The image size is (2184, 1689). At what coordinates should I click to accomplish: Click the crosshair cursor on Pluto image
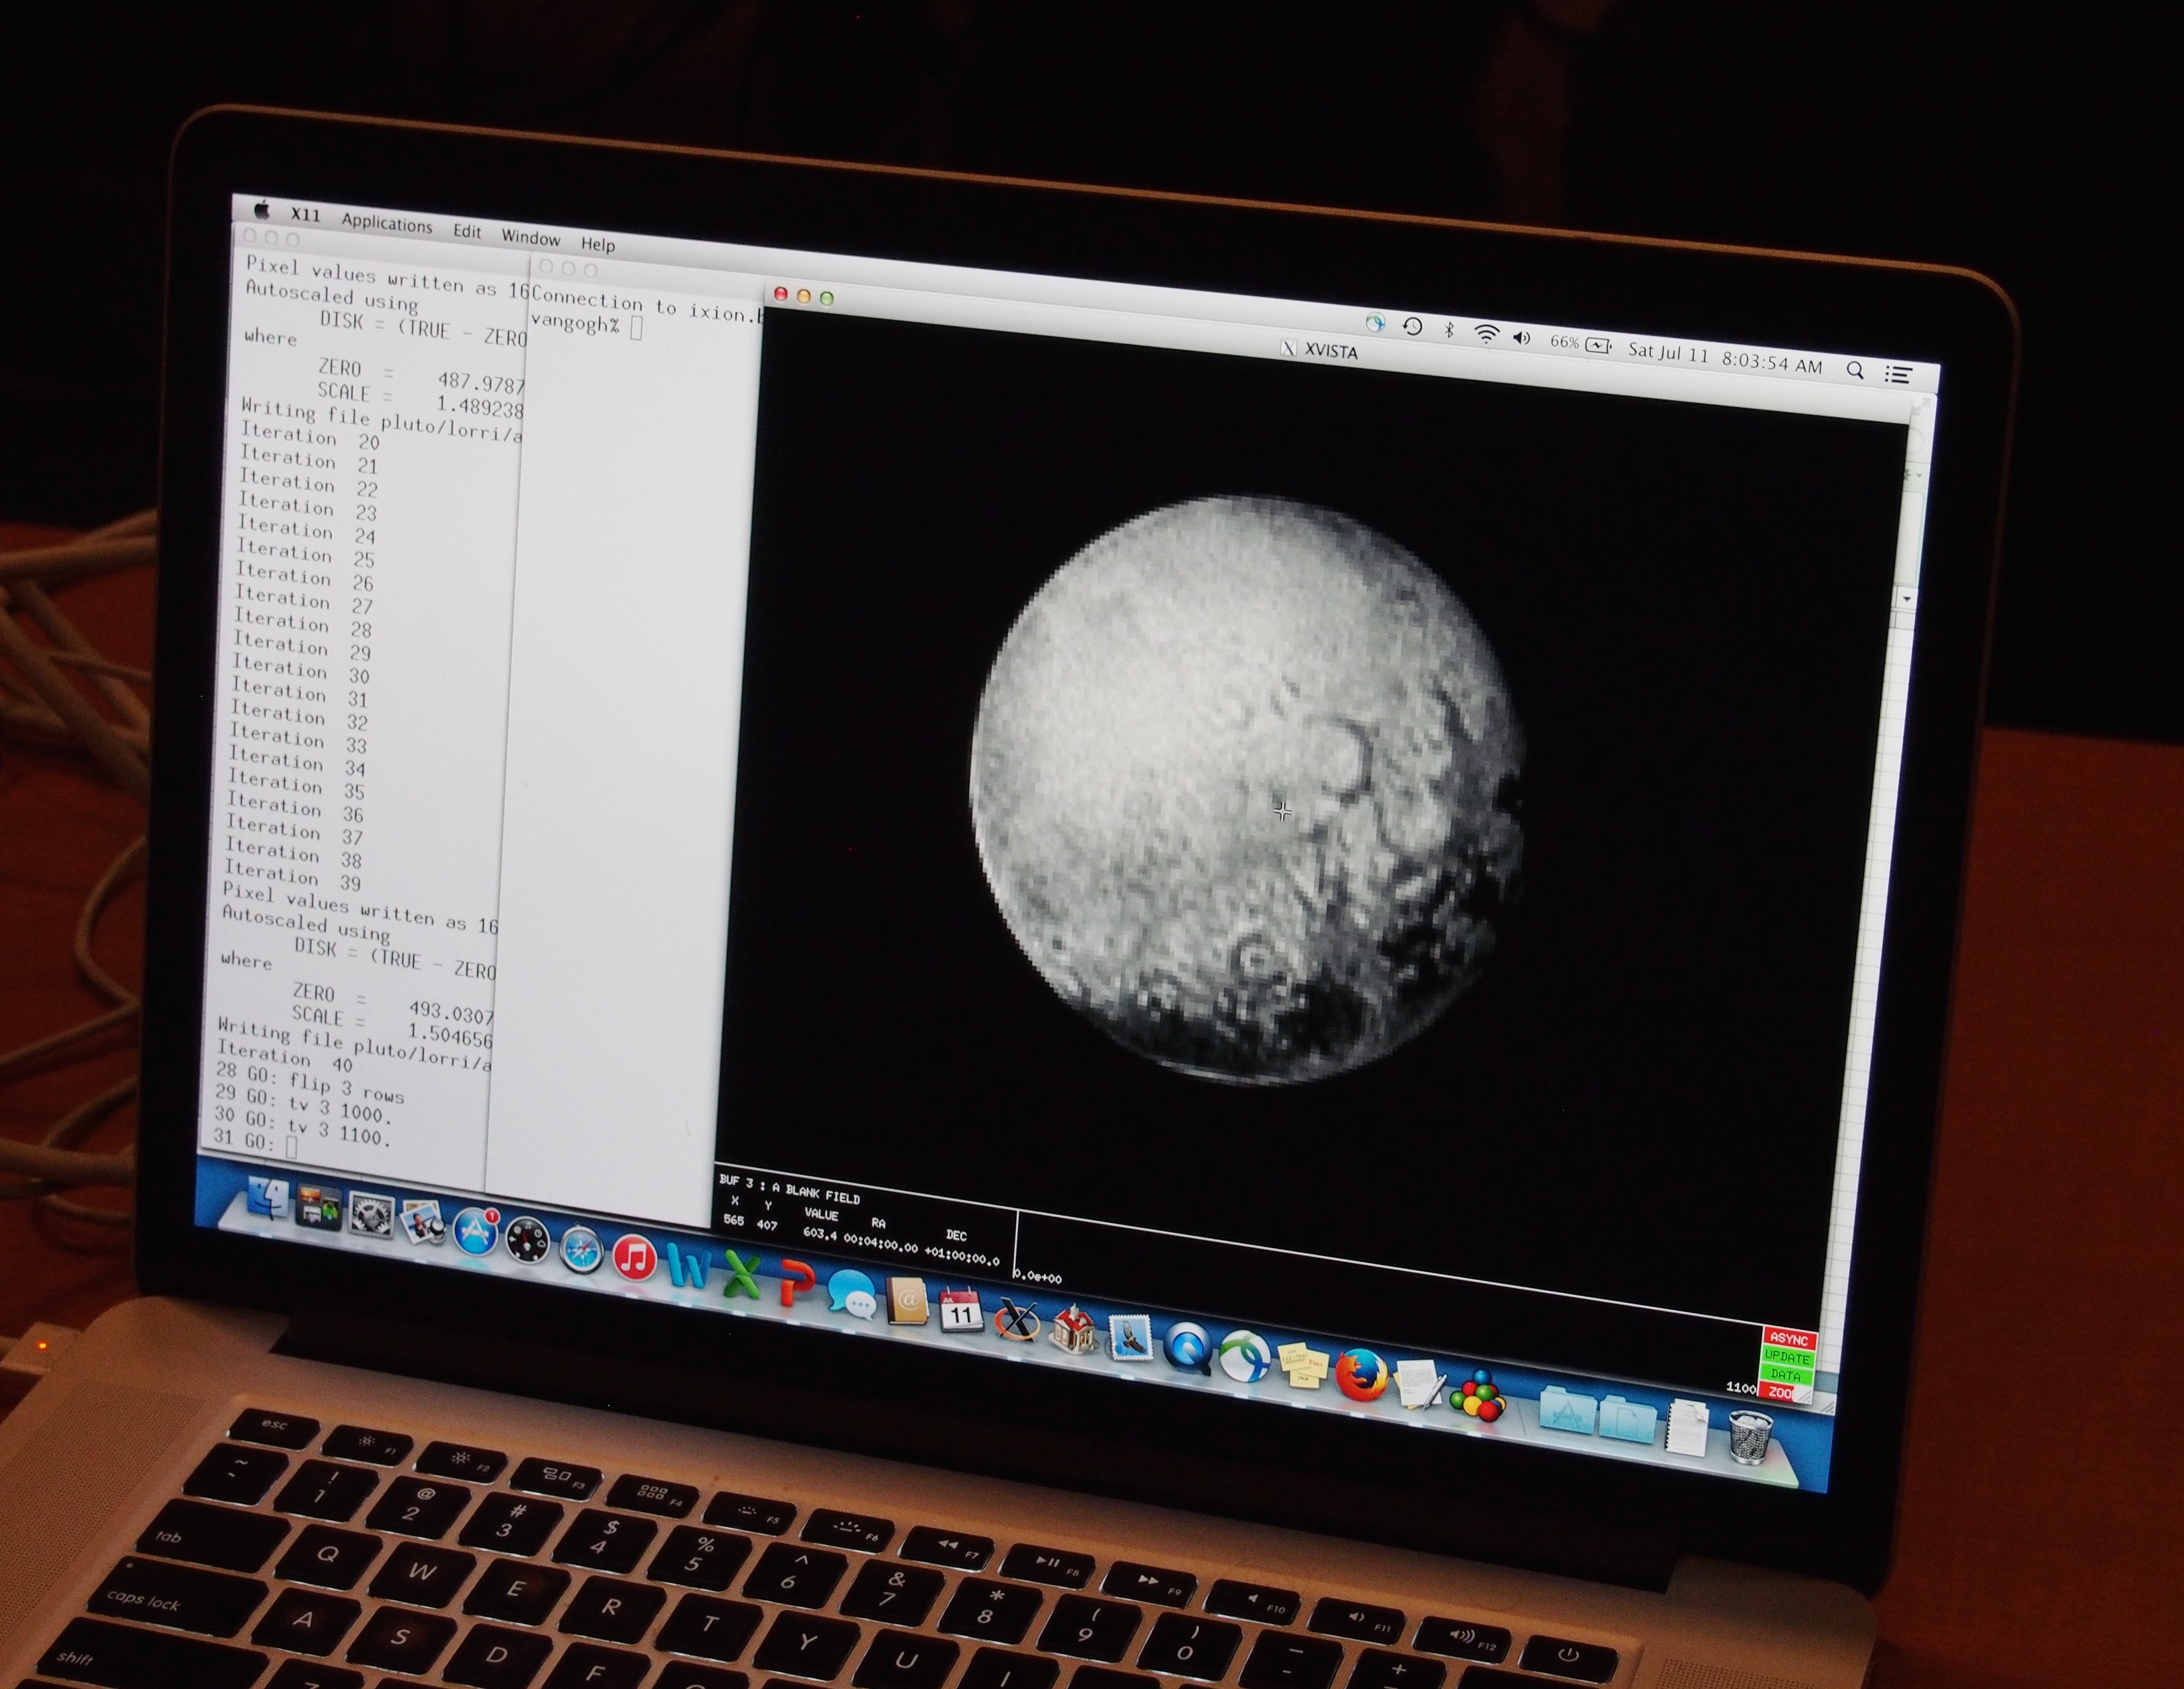pos(1282,812)
